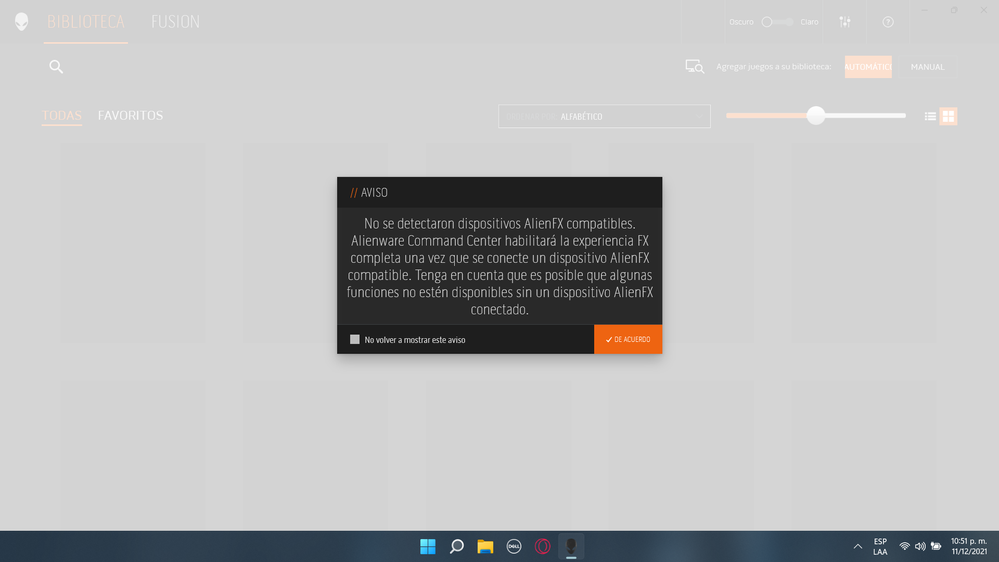
Task: Choose Manual game adding mode
Action: coord(927,67)
